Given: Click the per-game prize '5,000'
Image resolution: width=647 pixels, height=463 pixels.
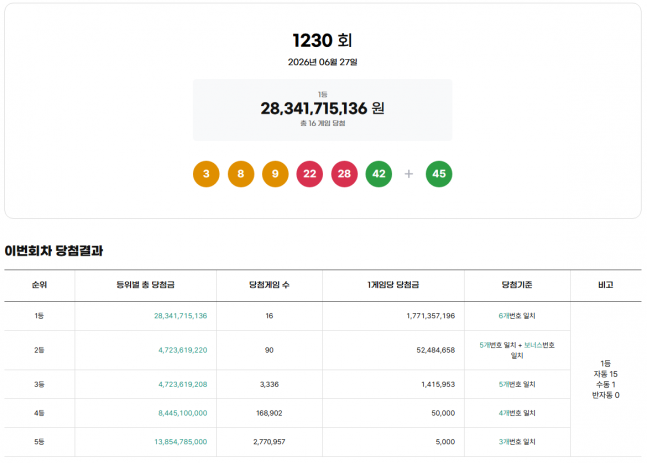Looking at the screenshot, I should [x=445, y=442].
